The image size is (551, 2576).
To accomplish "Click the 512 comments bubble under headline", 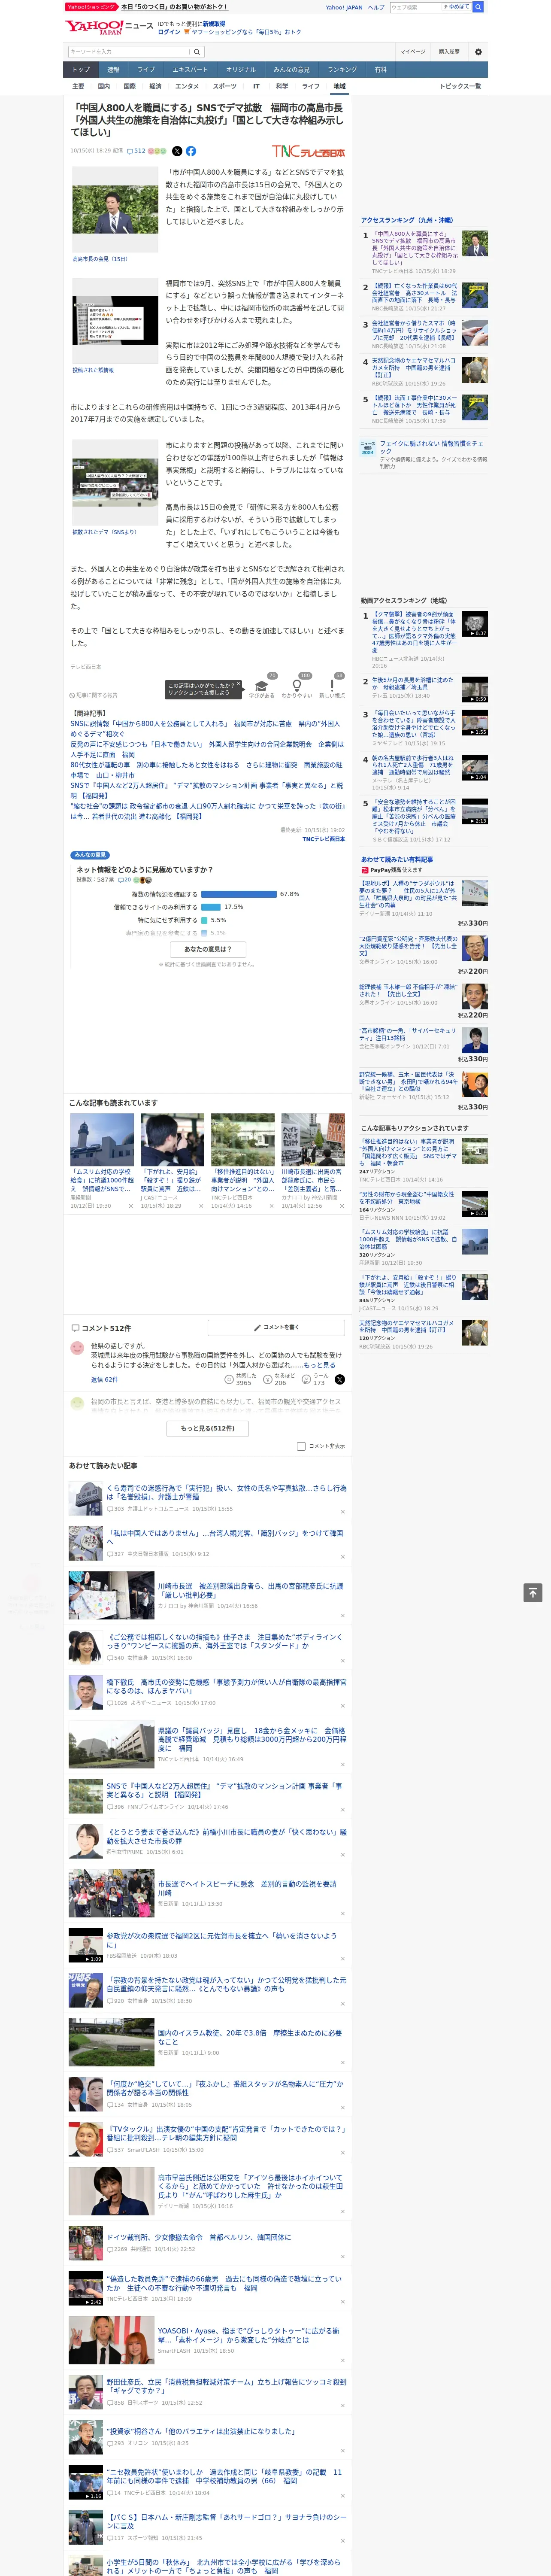I will pyautogui.click(x=136, y=151).
